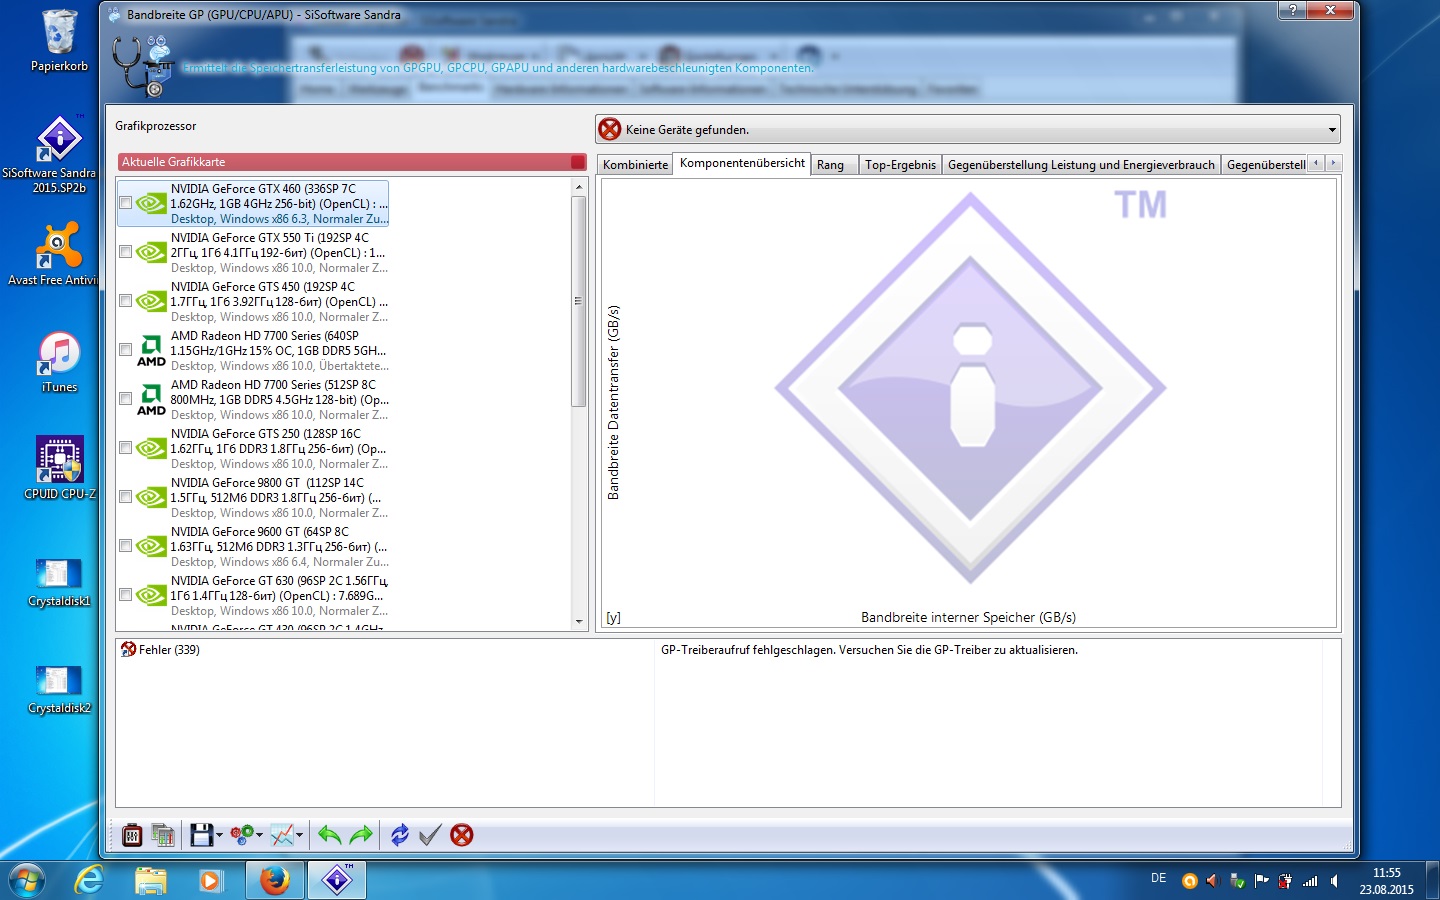Check the GeForce GTX 550 Ti checkbox

[x=125, y=252]
